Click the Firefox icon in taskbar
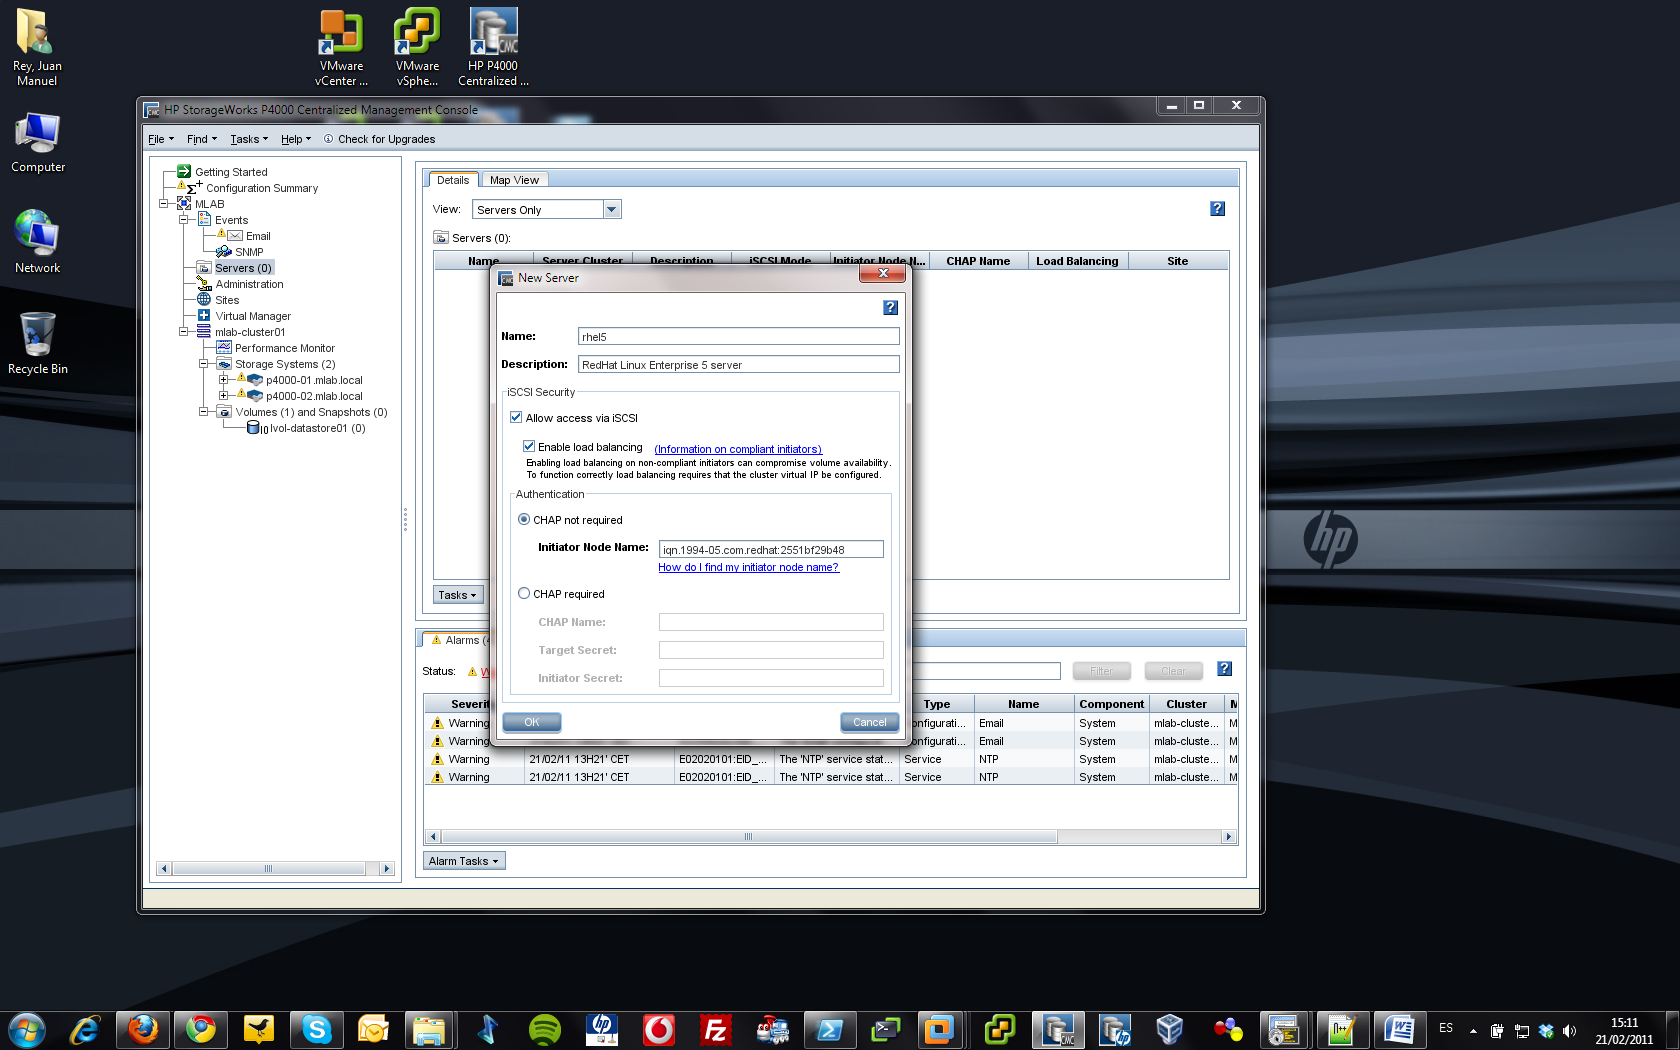 (143, 1029)
